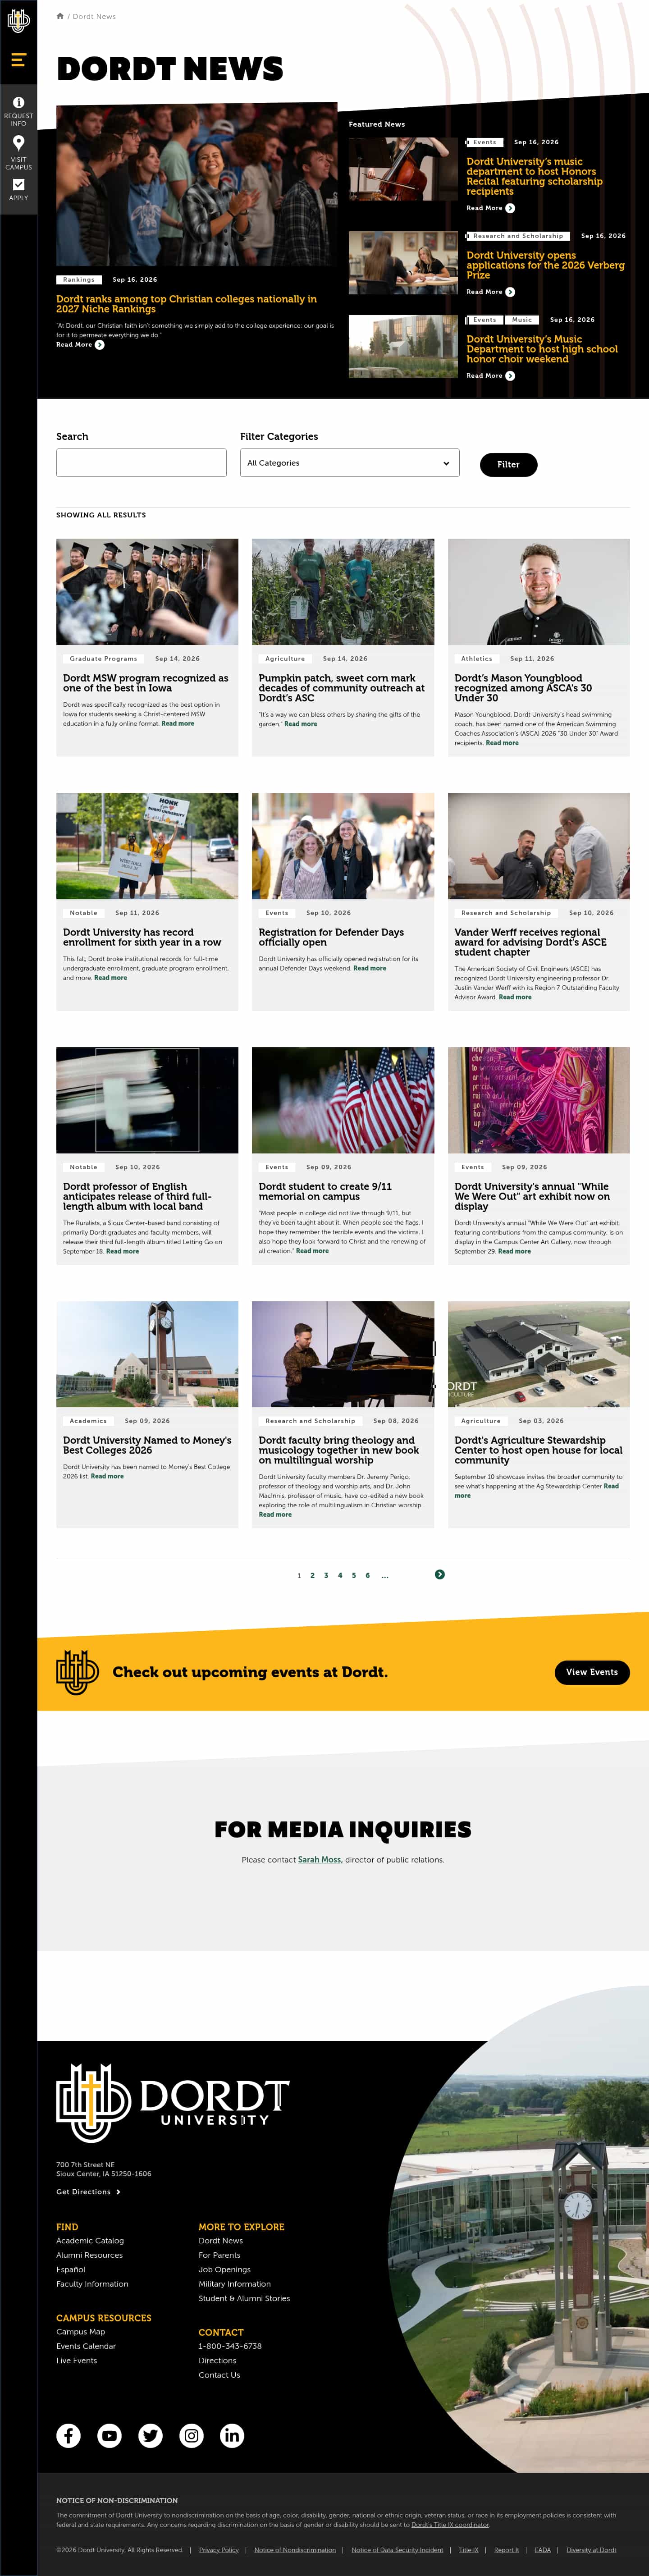This screenshot has width=649, height=2576.
Task: Open Money's Best Colleges 2026 article
Action: coord(147,1445)
